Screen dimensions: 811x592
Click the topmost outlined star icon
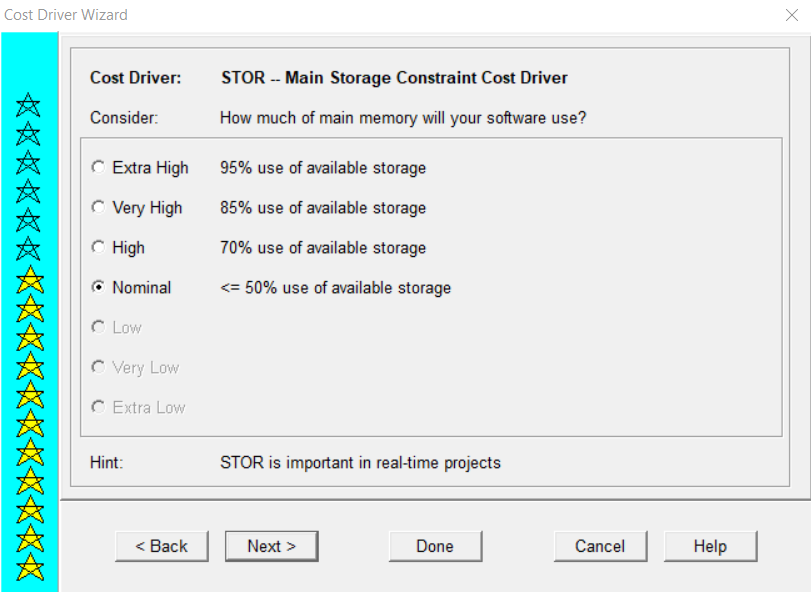(28, 105)
